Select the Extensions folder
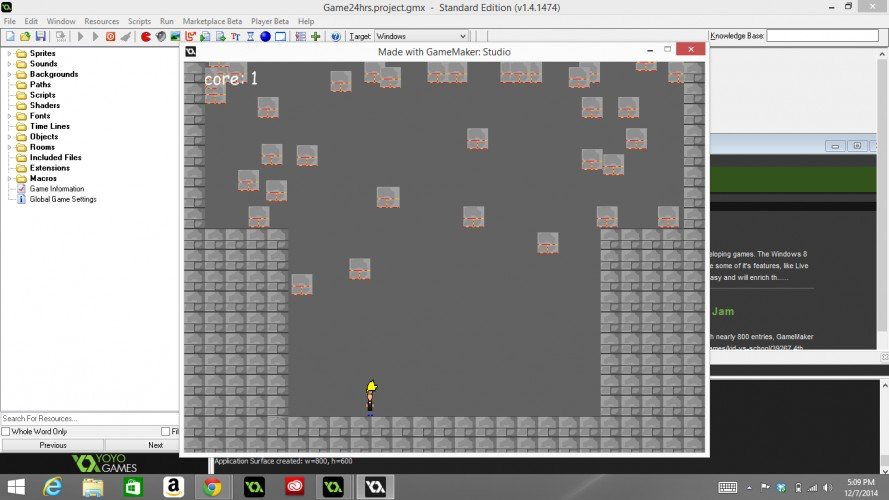The width and height of the screenshot is (889, 500). (x=50, y=168)
